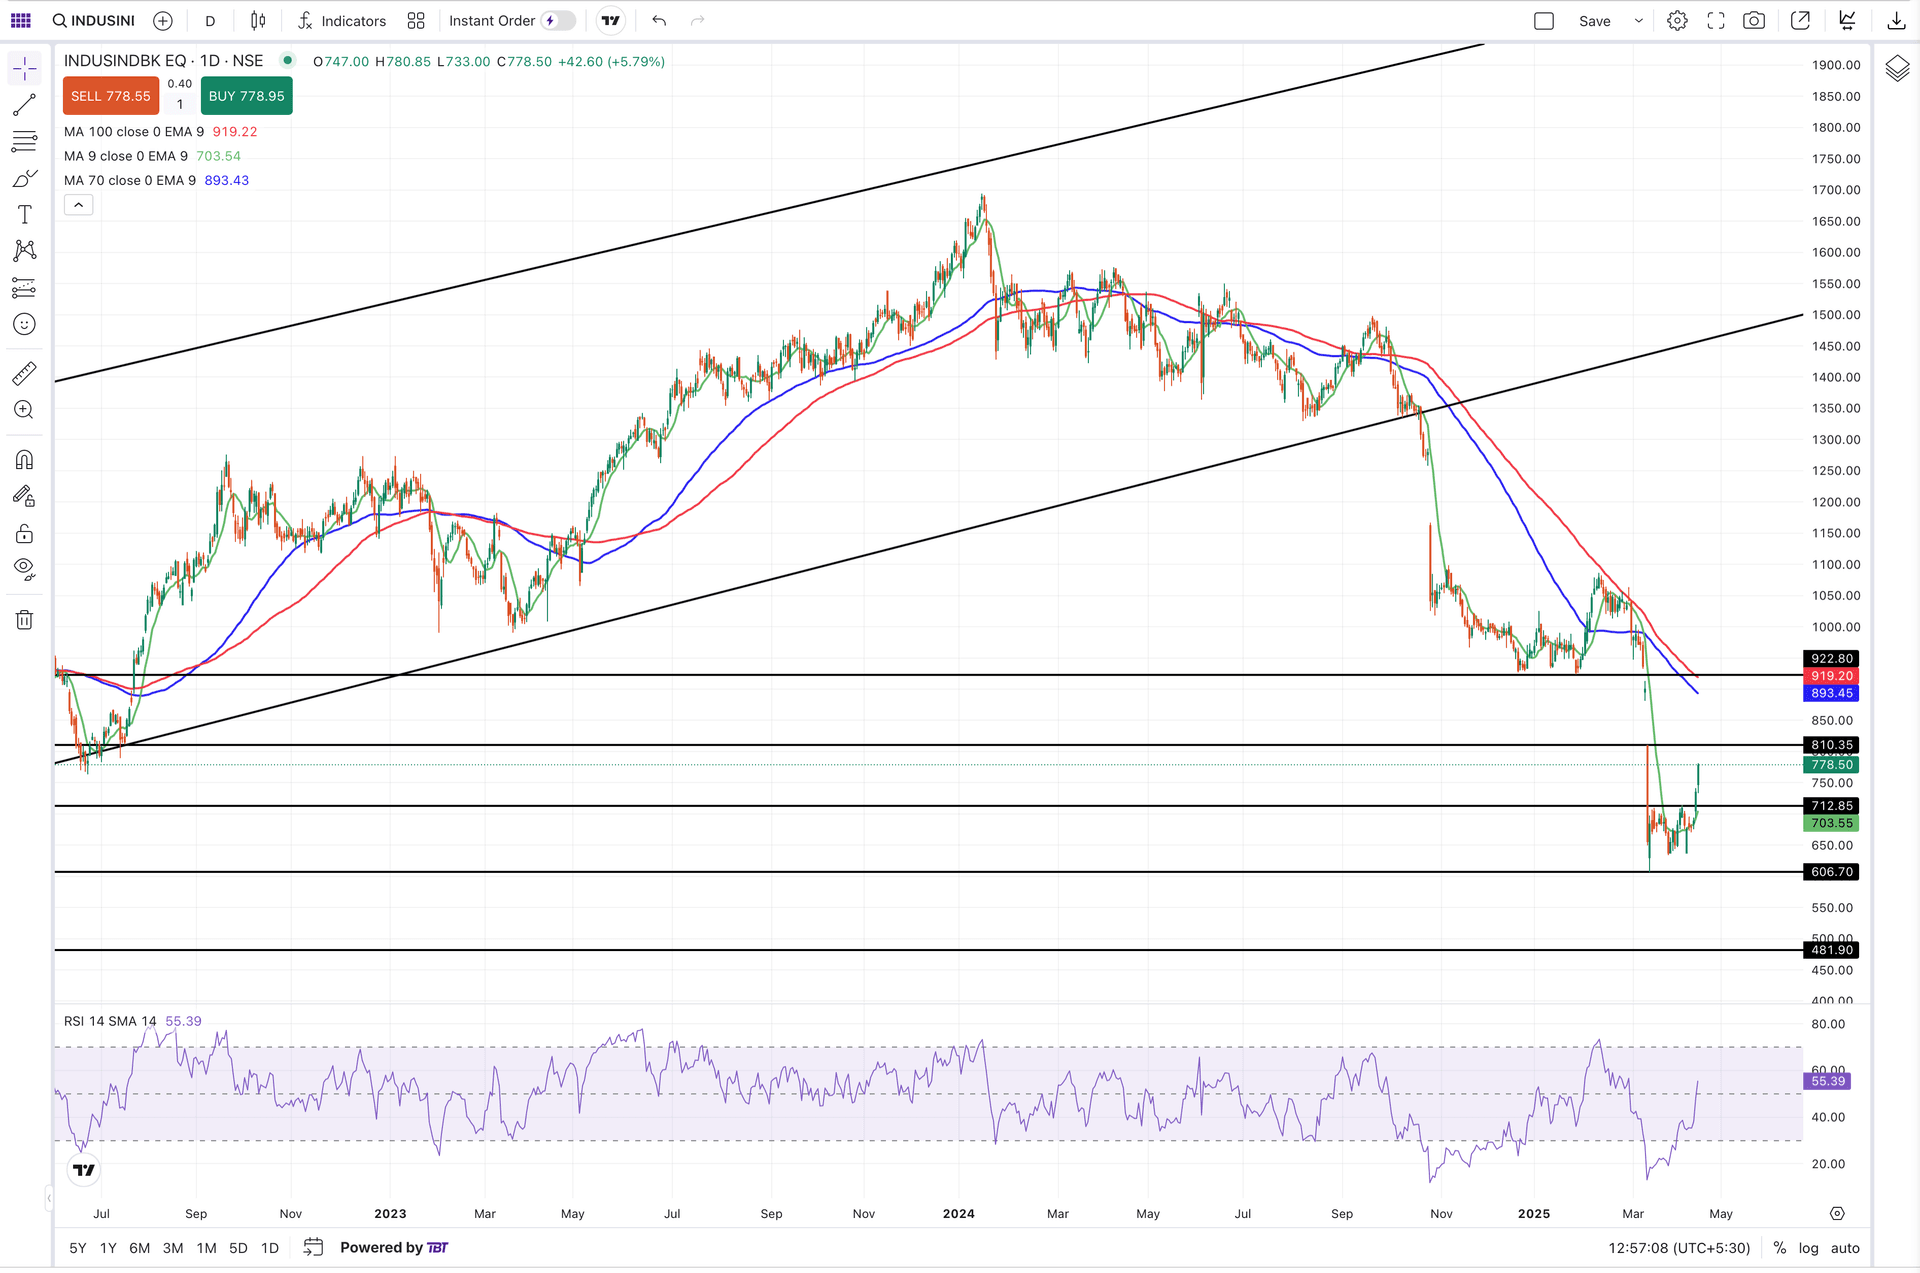This screenshot has height=1273, width=1920.
Task: Open the layers object tree panel
Action: [1897, 69]
